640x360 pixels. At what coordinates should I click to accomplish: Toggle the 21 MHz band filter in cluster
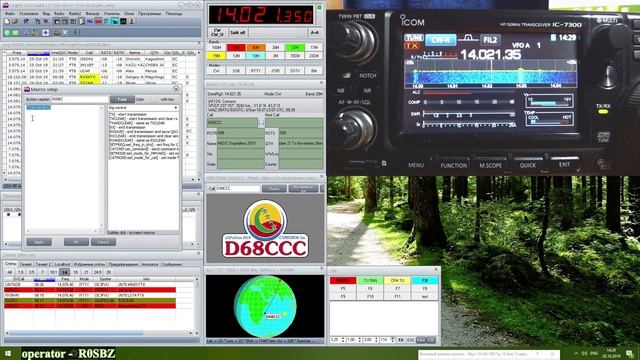tap(86, 272)
